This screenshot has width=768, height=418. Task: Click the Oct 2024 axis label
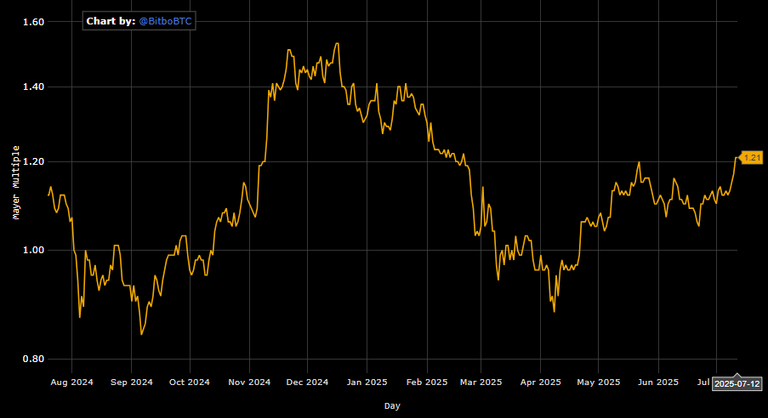189,382
